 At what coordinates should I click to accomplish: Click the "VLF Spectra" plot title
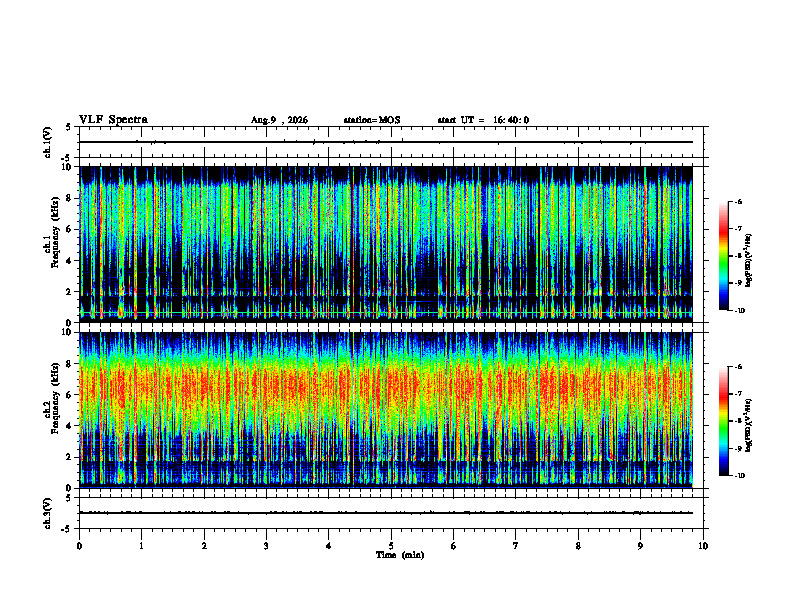tap(113, 120)
